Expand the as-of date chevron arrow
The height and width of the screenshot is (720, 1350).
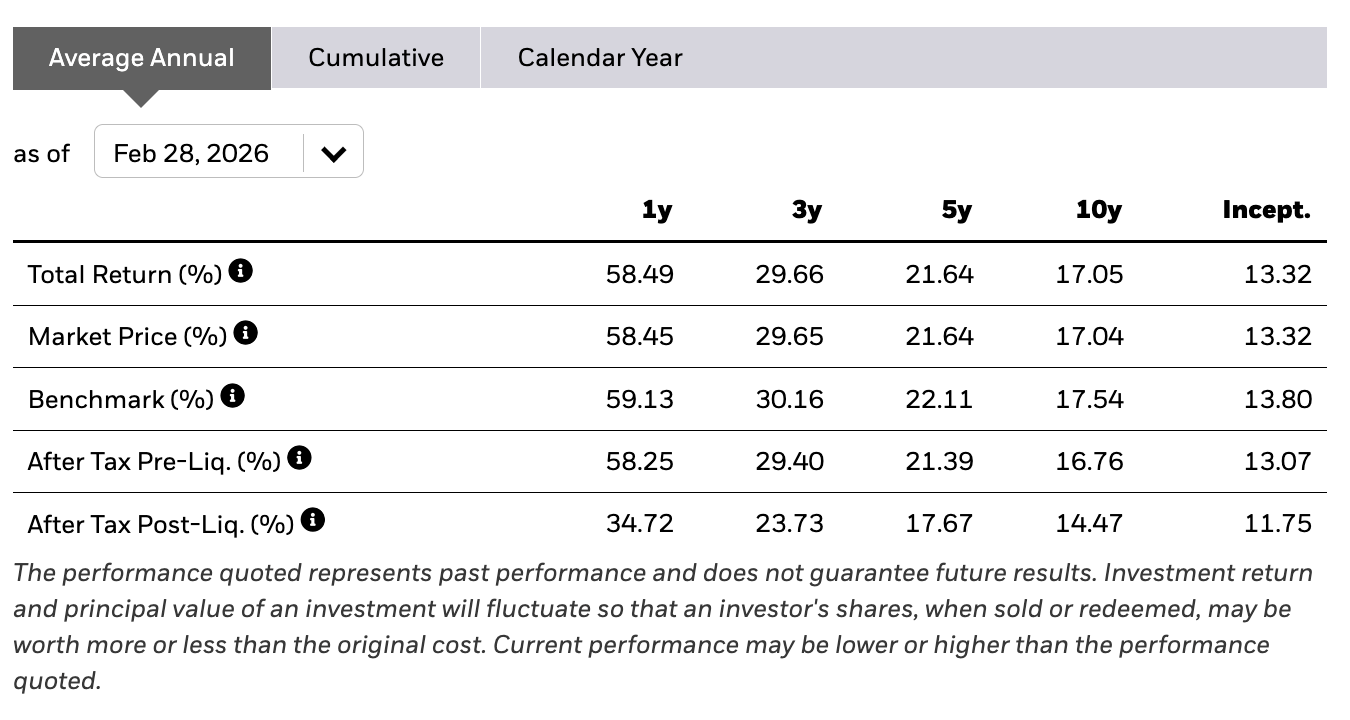(x=333, y=153)
